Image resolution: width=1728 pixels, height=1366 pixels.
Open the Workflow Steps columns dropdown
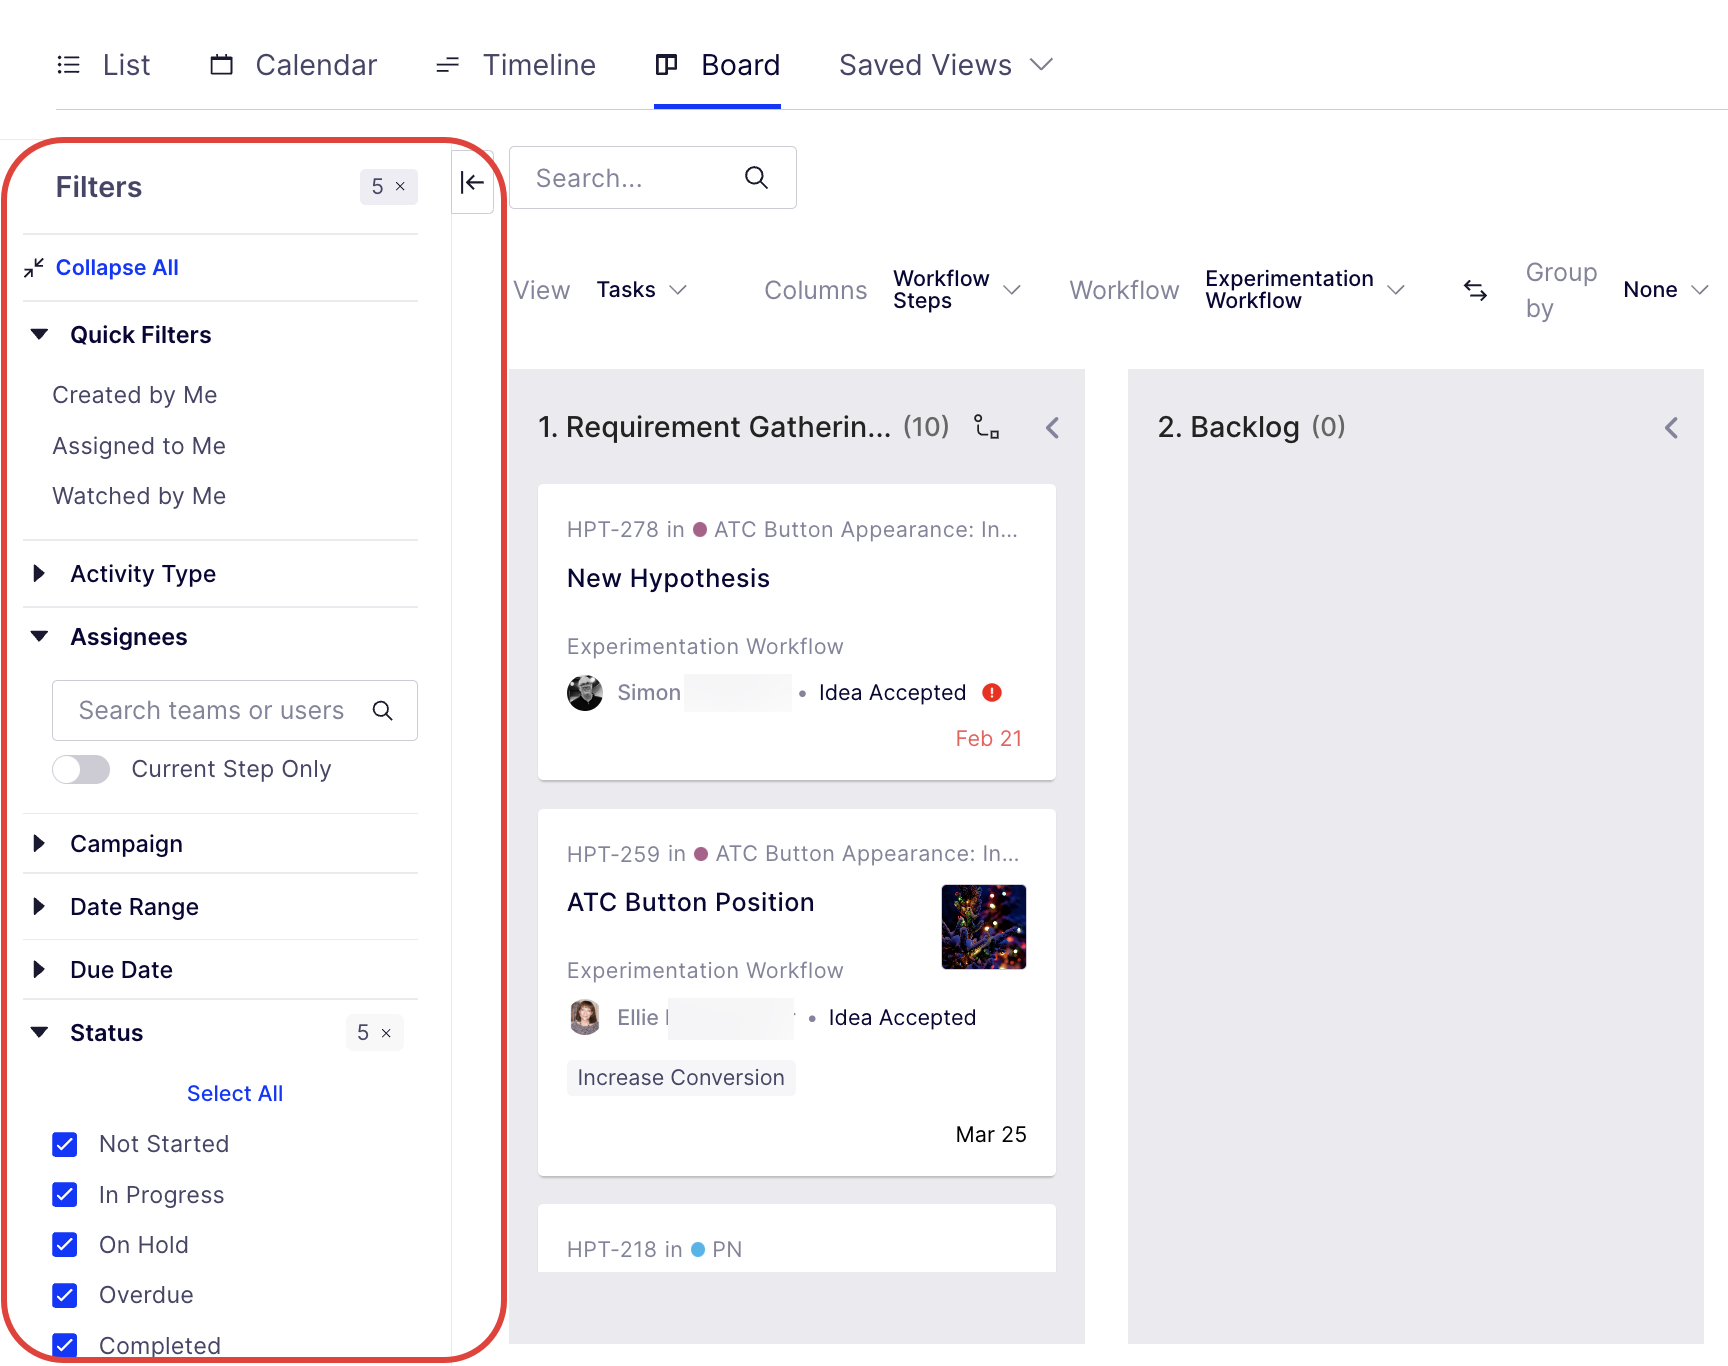pos(957,290)
